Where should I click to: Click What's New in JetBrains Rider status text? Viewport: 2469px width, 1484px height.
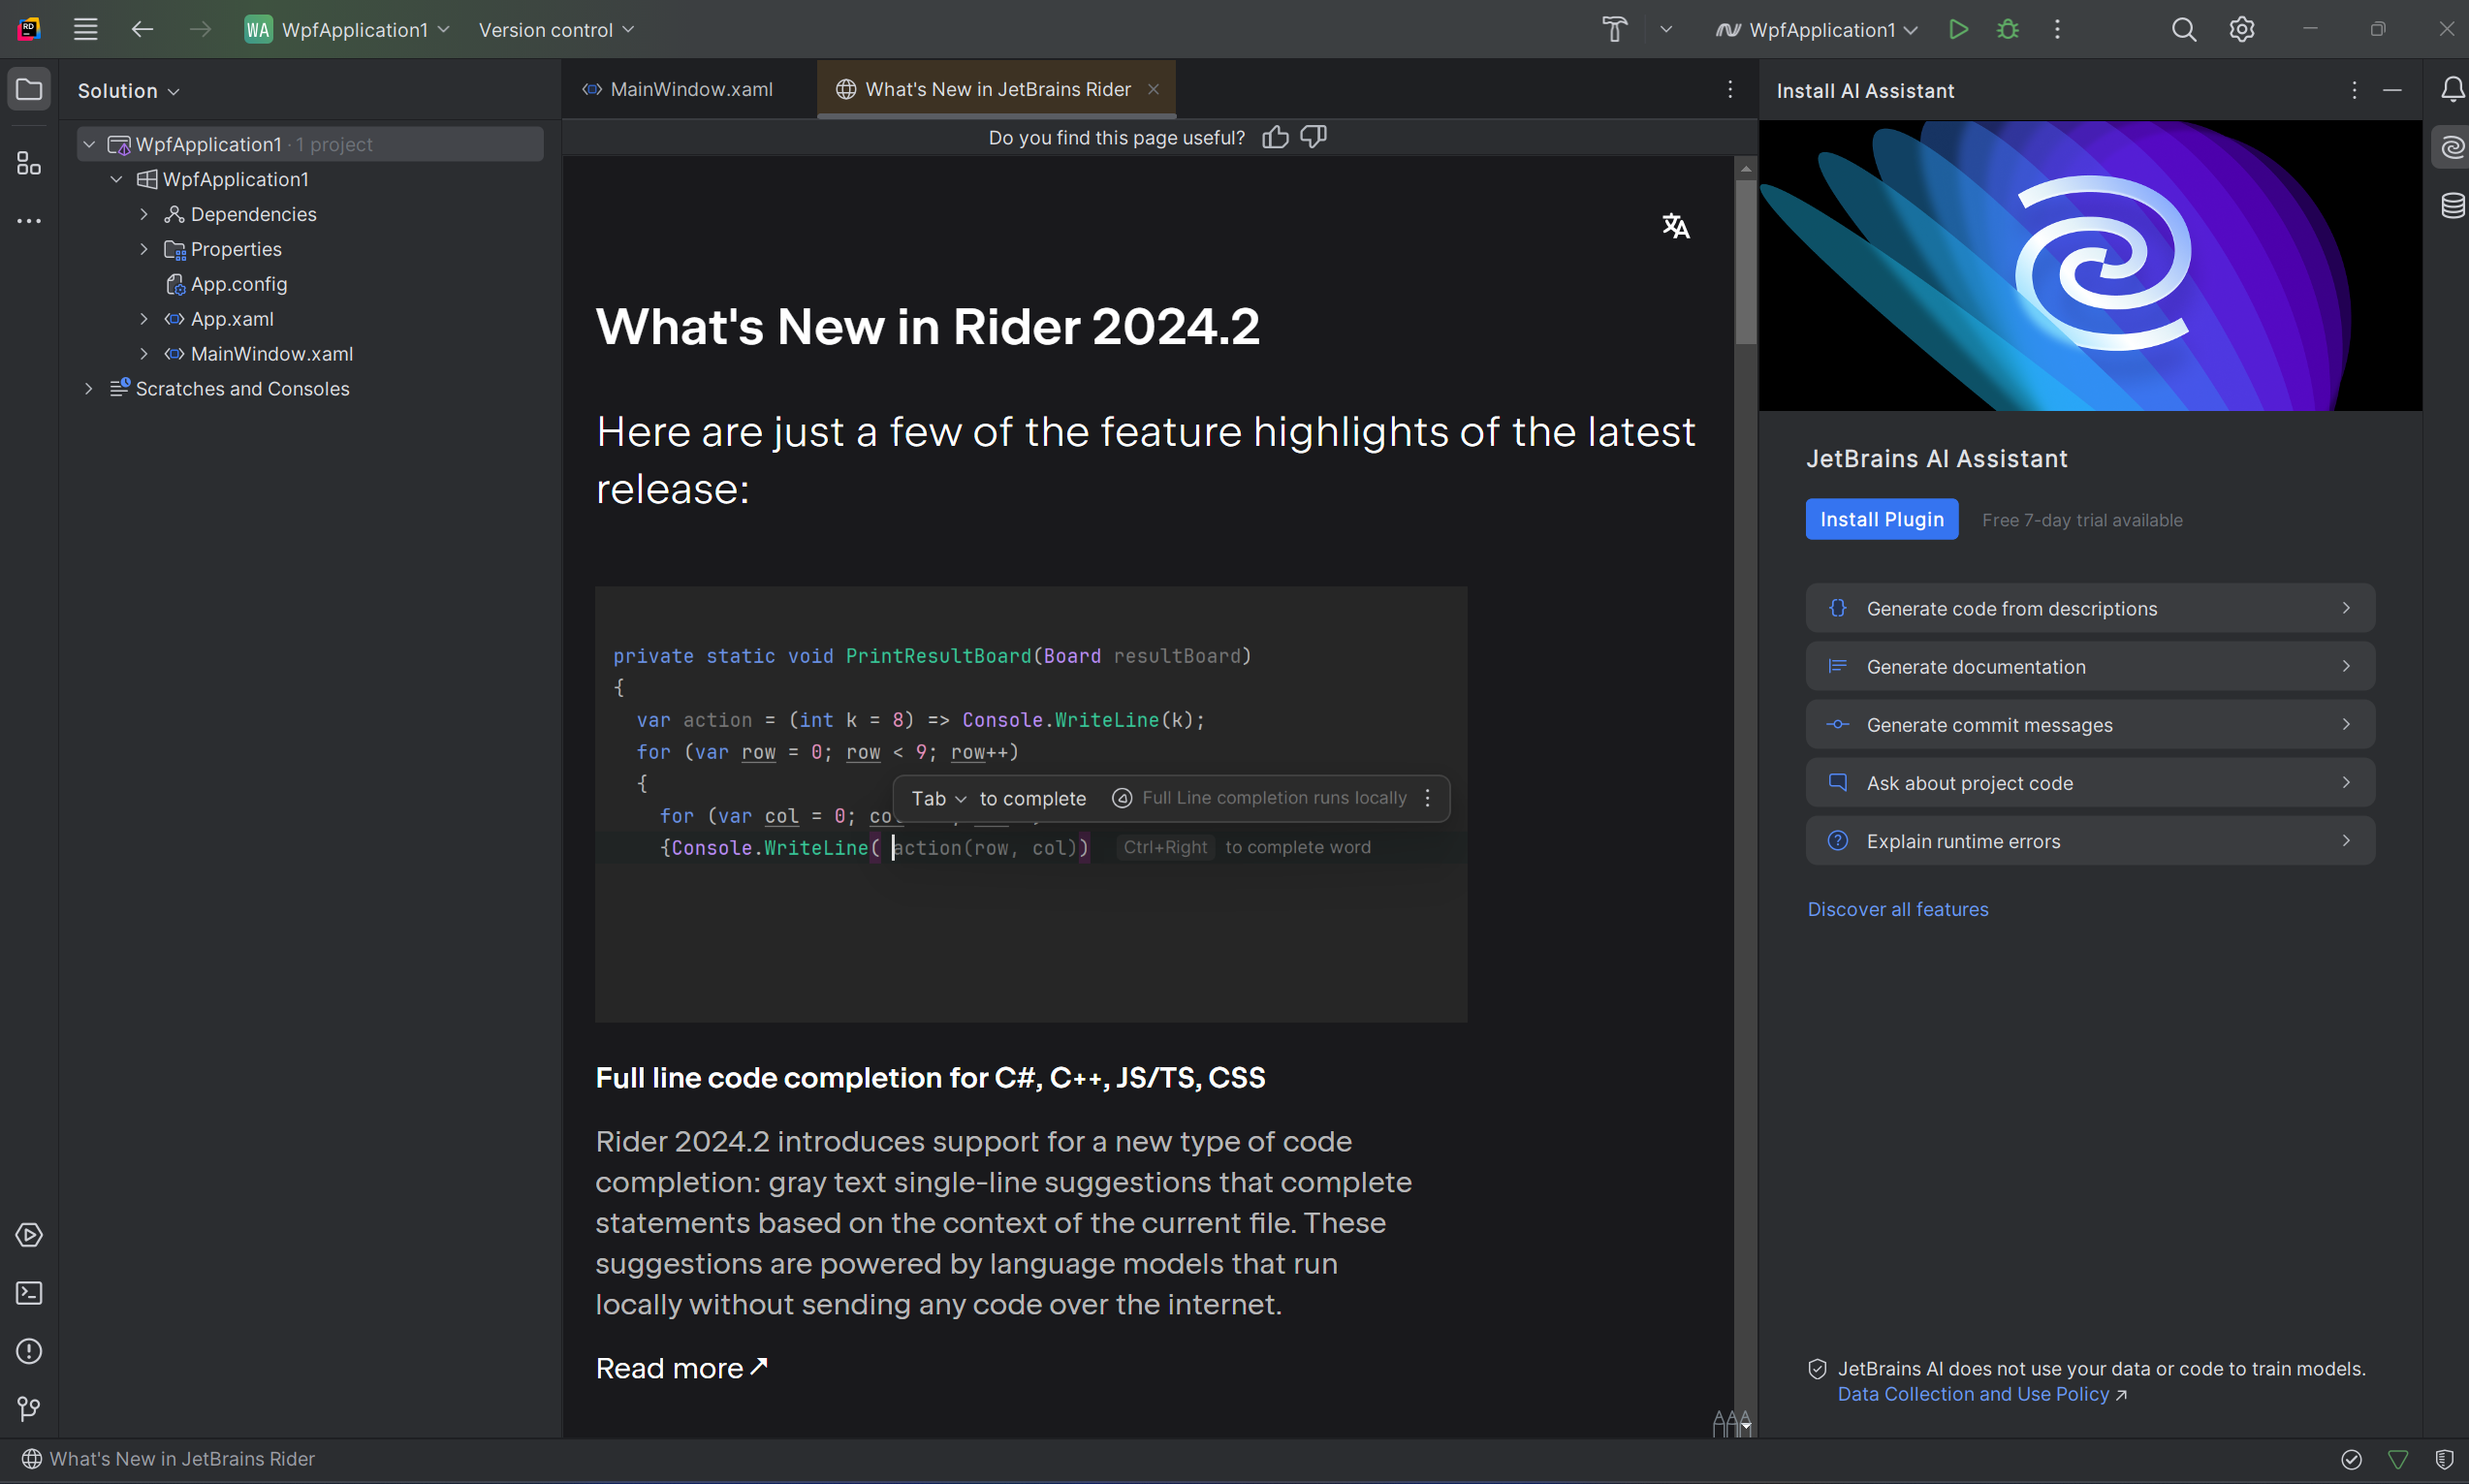[182, 1459]
